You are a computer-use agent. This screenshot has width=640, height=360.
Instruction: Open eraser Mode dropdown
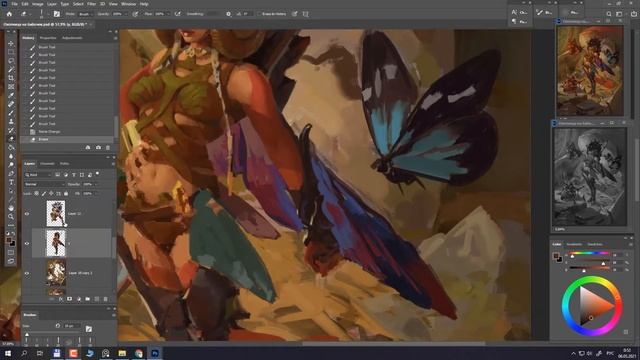[x=85, y=14]
